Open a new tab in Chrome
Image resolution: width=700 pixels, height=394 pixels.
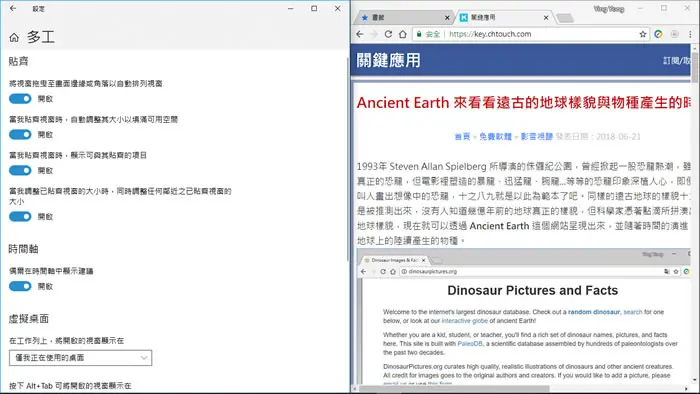pyautogui.click(x=565, y=18)
